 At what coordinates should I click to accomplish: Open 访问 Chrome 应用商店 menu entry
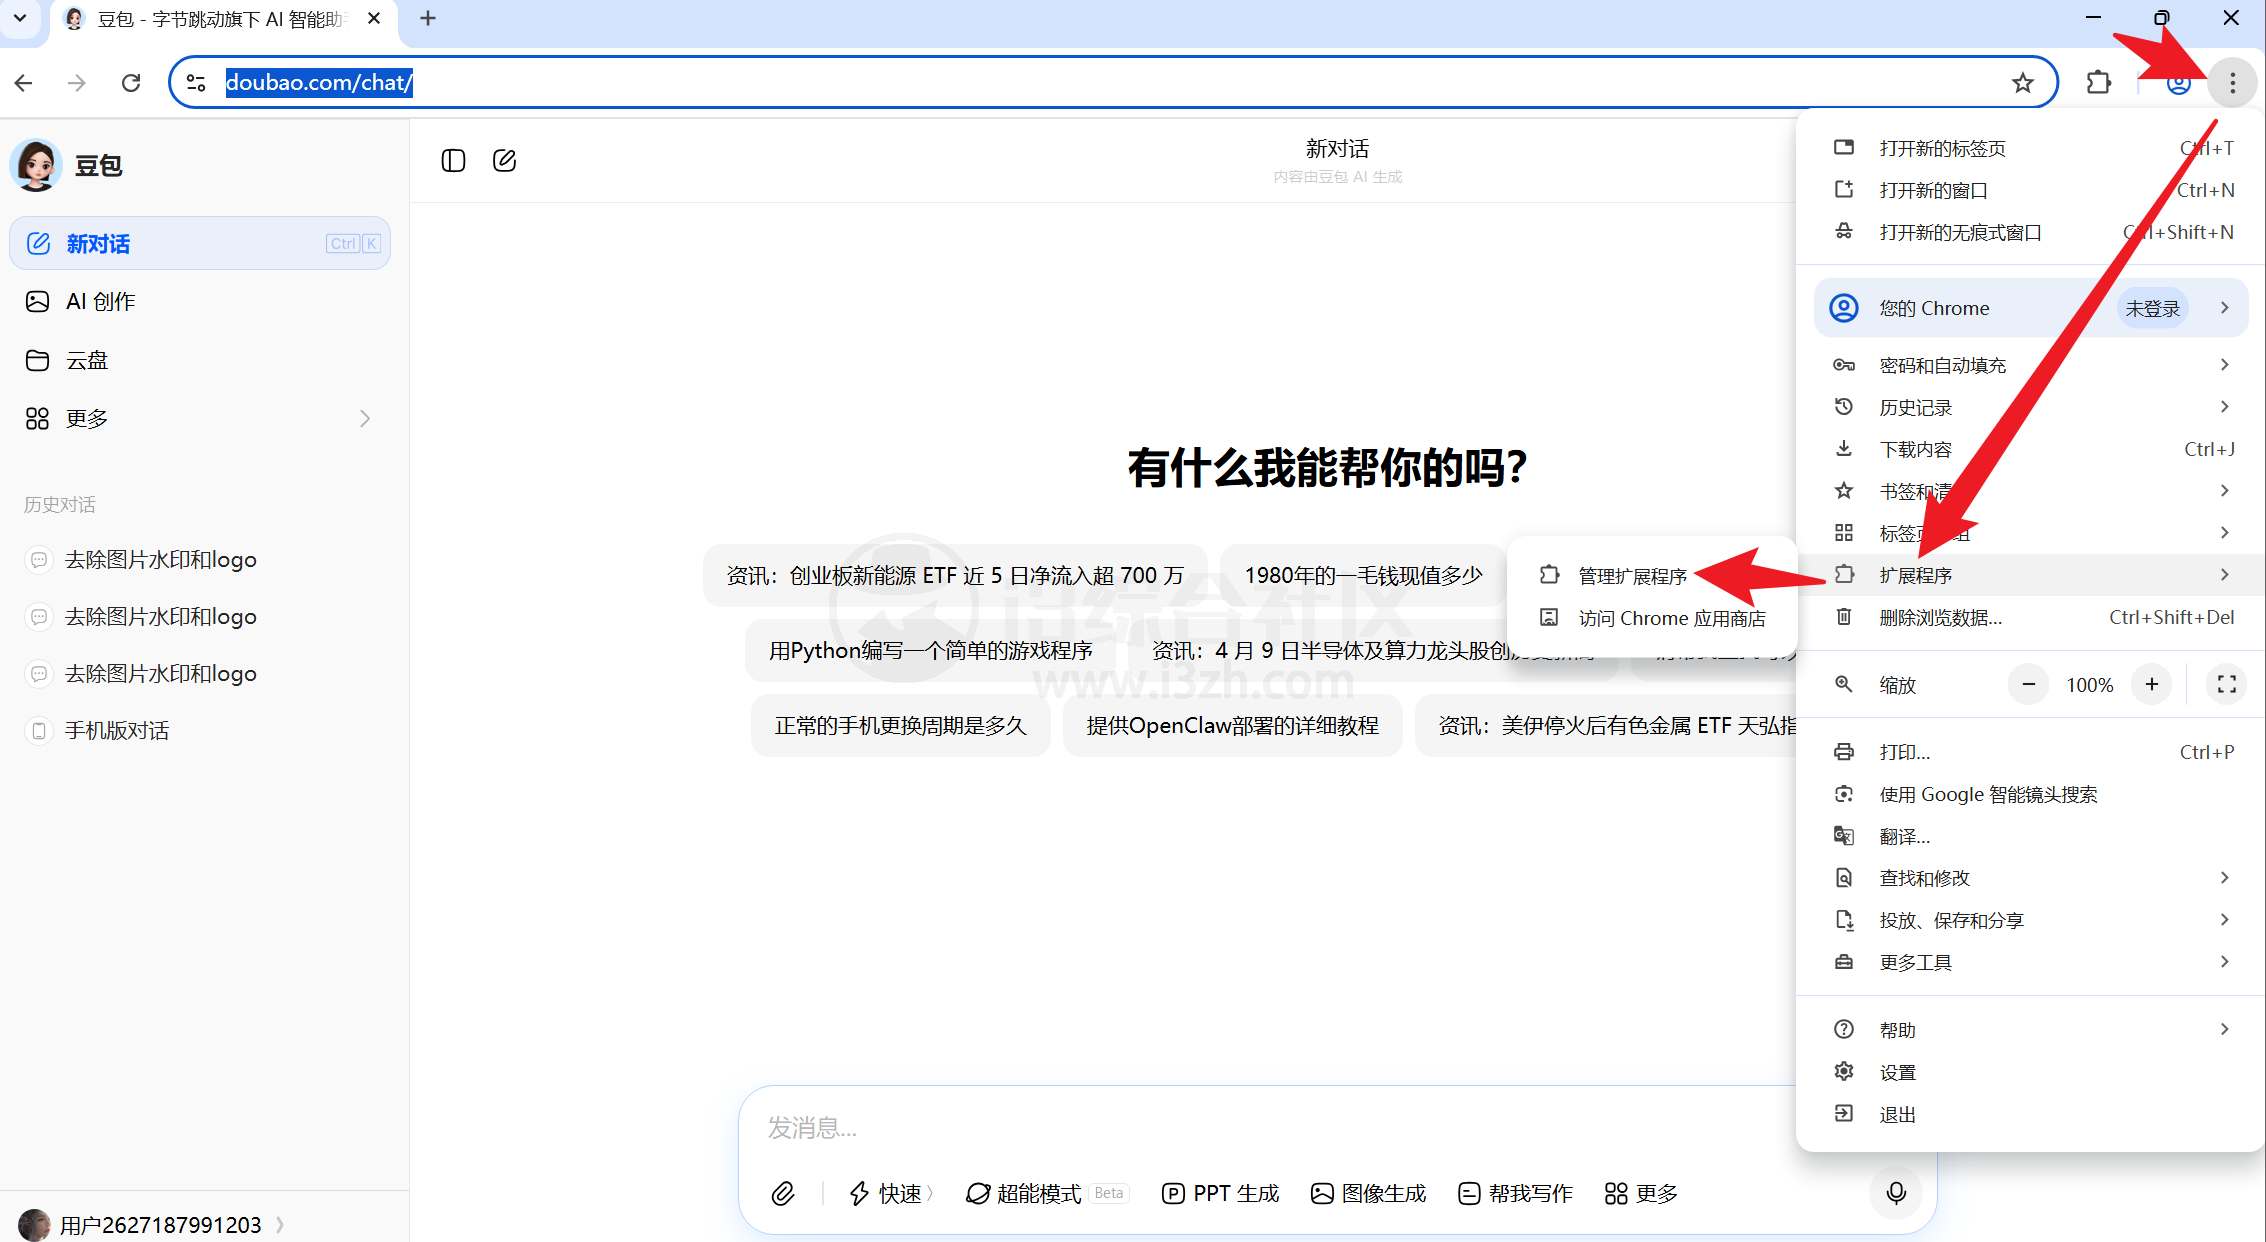[x=1672, y=618]
